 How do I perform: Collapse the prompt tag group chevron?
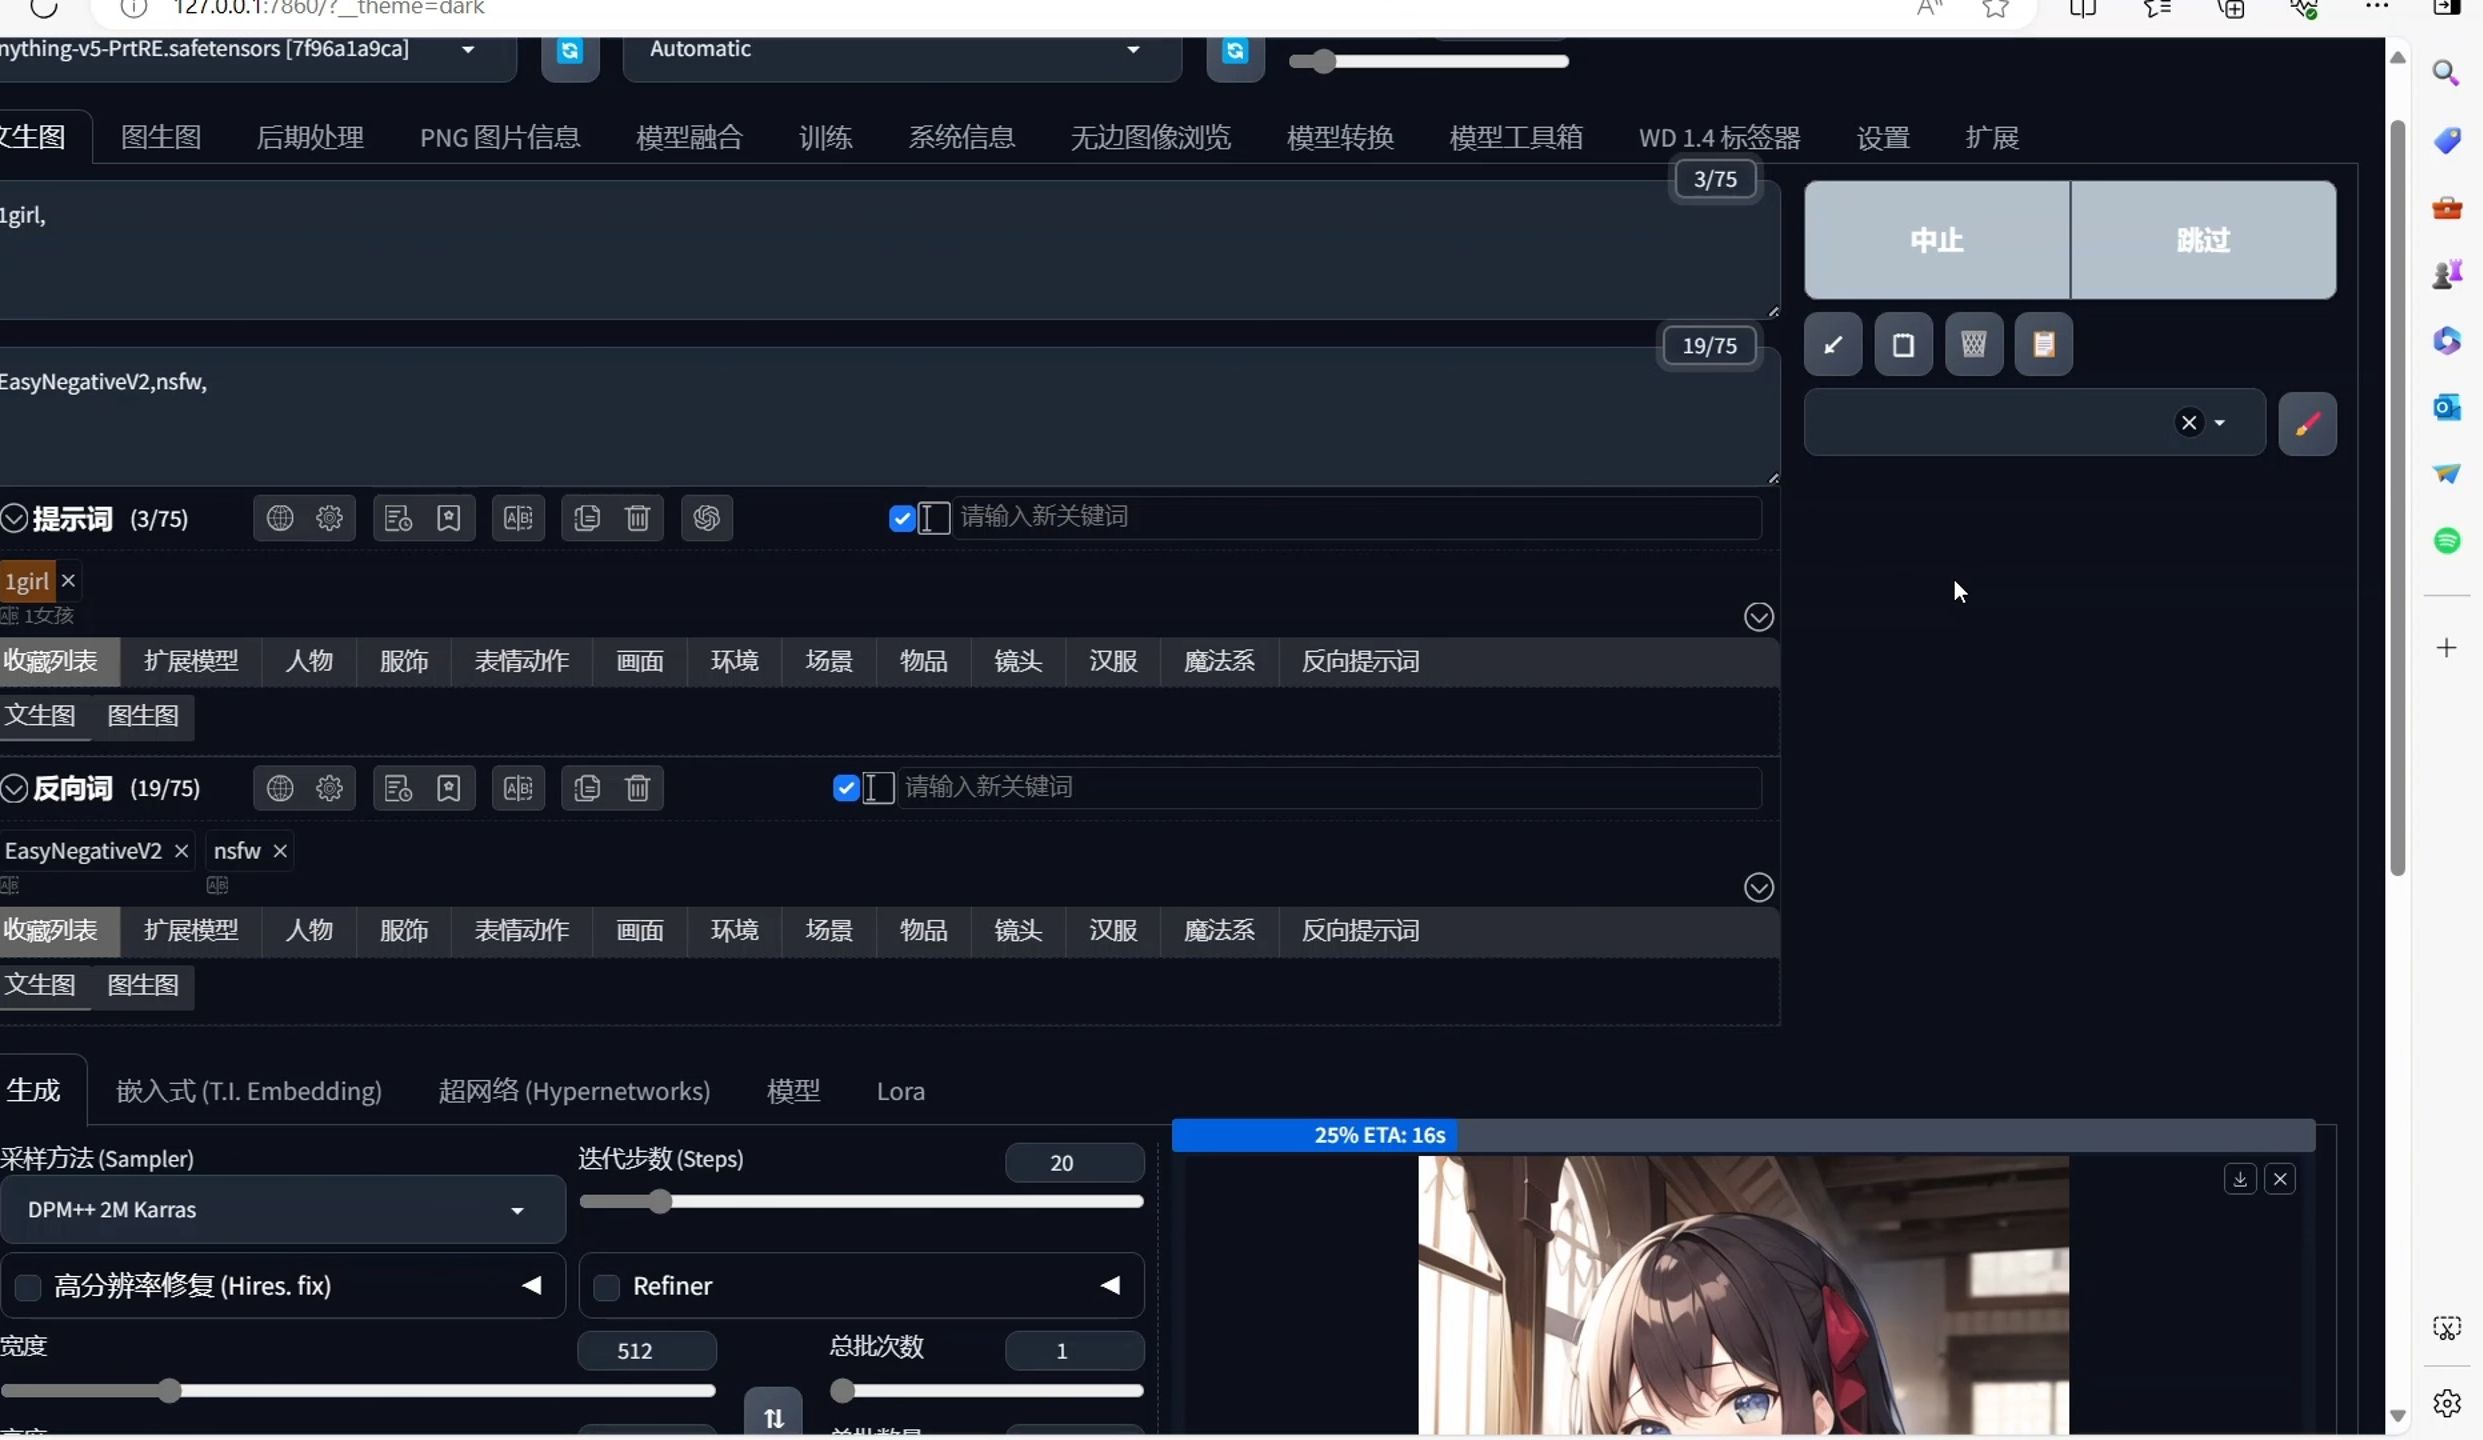1759,617
